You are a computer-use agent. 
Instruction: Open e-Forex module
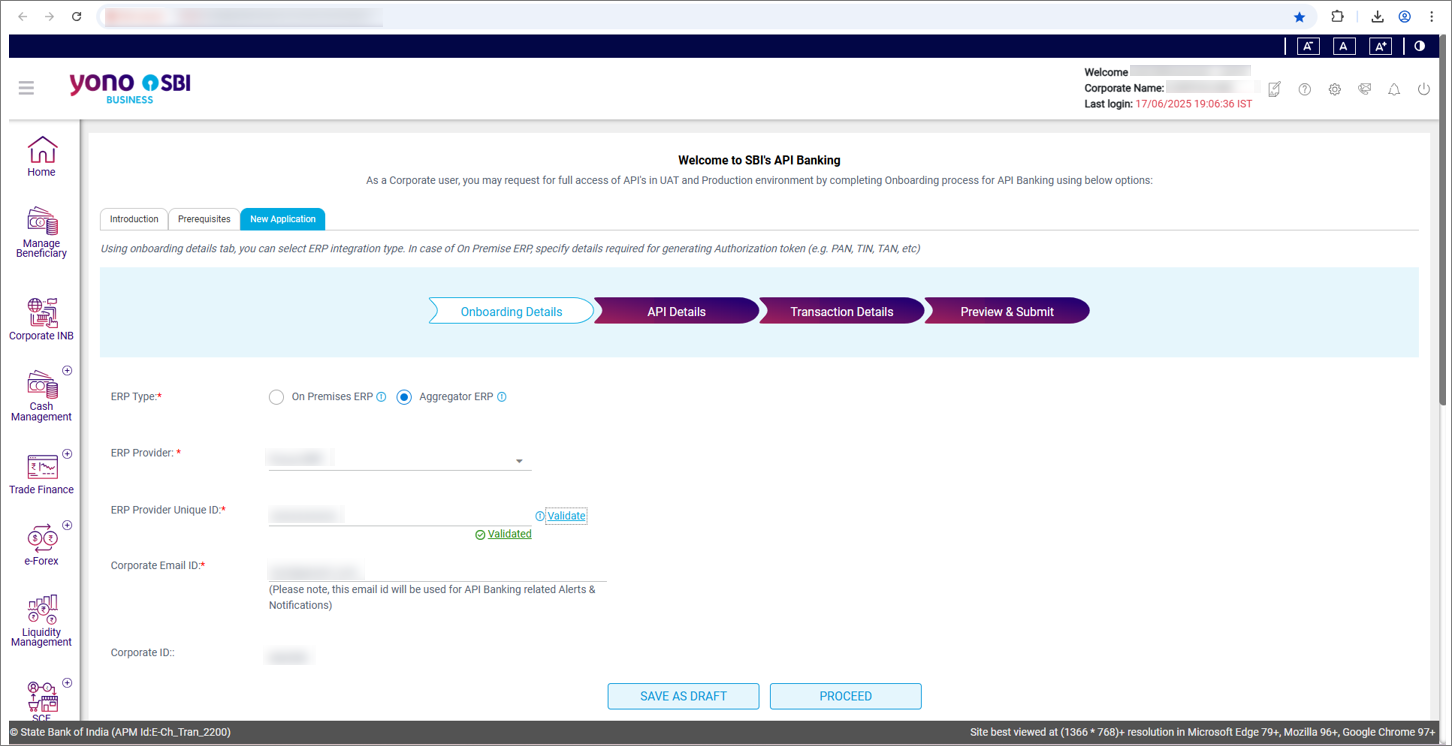[x=42, y=545]
